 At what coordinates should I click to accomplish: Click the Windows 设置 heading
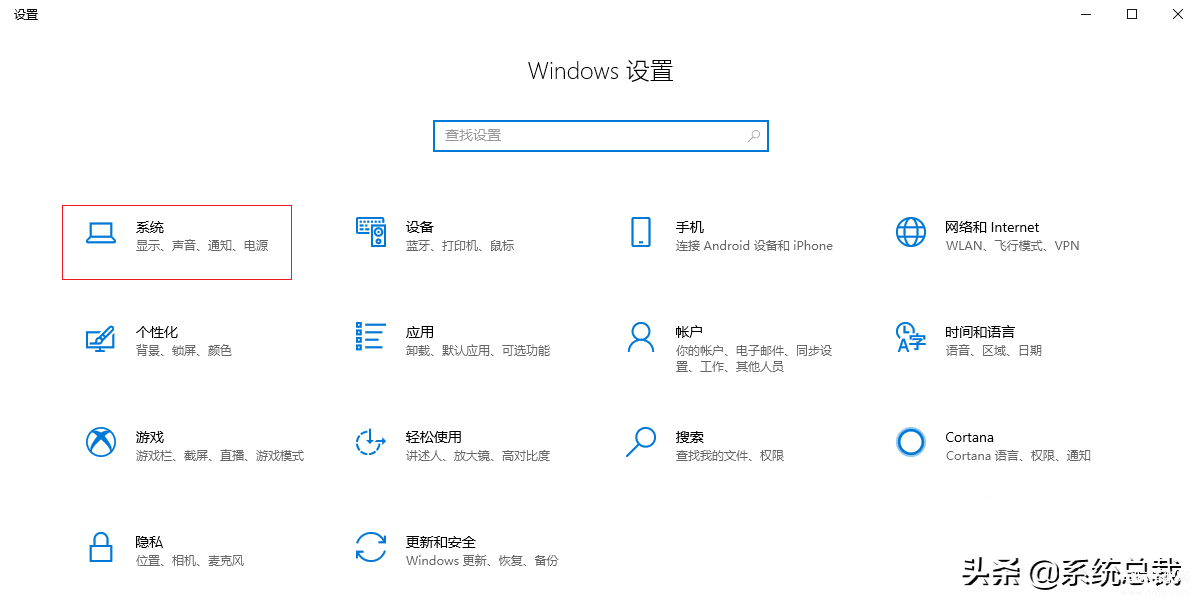pos(601,71)
